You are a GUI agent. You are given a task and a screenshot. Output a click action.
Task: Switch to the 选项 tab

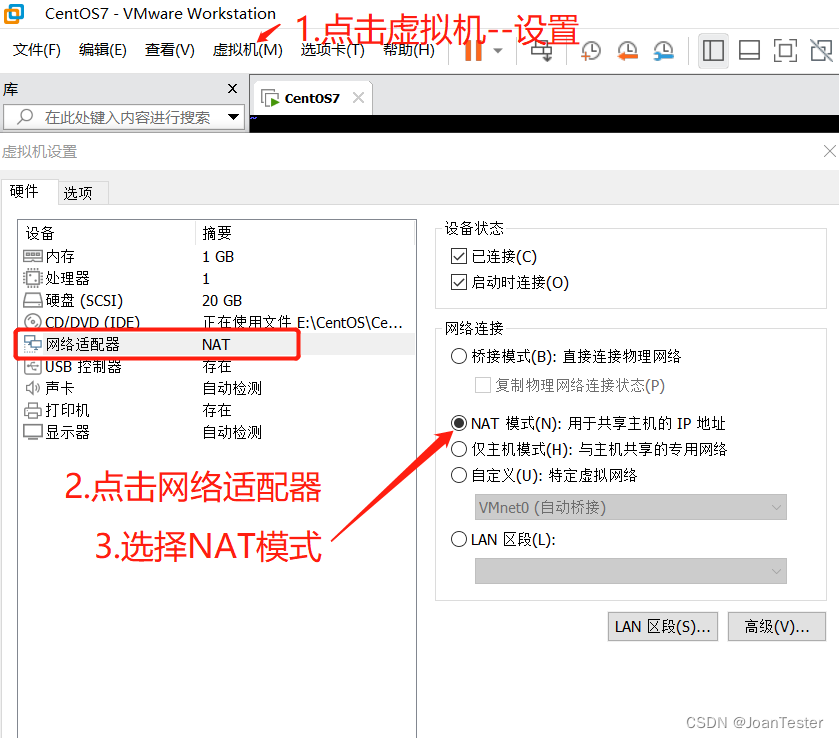[x=78, y=193]
